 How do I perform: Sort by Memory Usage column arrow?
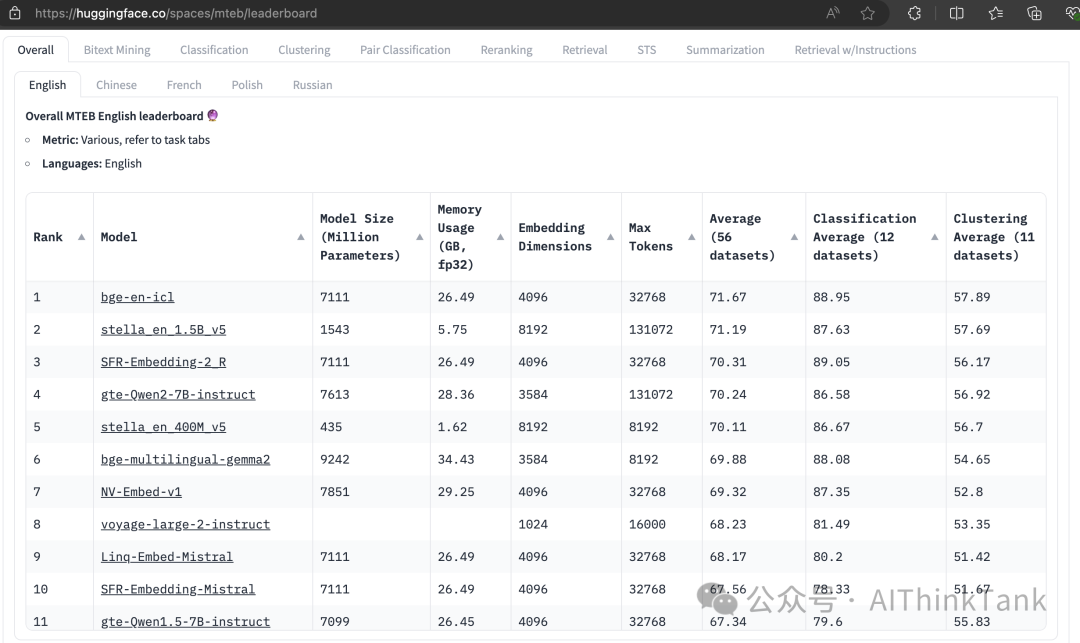tap(500, 237)
